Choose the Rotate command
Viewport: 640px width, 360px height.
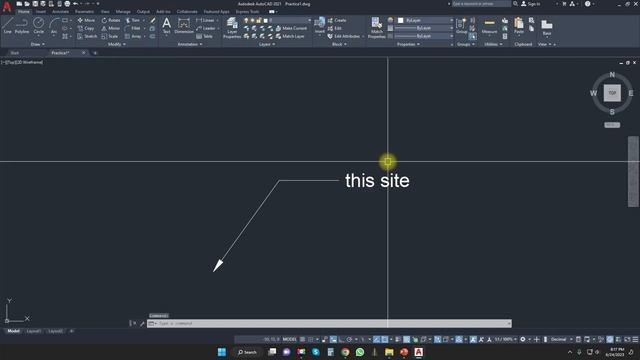tap(111, 20)
